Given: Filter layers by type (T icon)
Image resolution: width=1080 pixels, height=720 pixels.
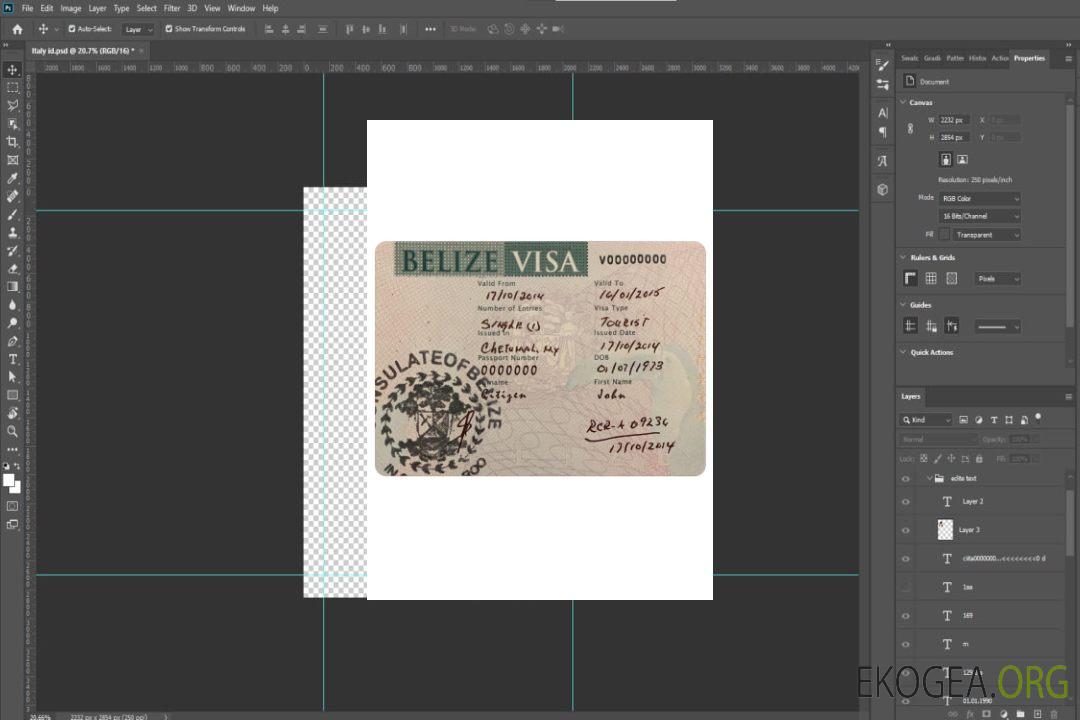Looking at the screenshot, I should (994, 420).
